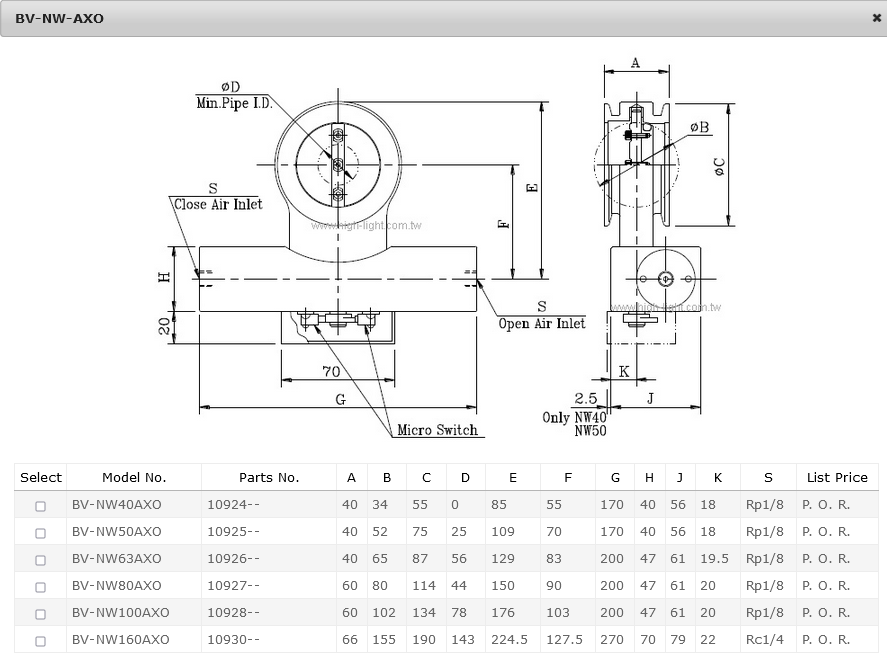Image resolution: width=887 pixels, height=660 pixels.
Task: Select the BV-NW50AXO row checkbox
Action: click(41, 533)
